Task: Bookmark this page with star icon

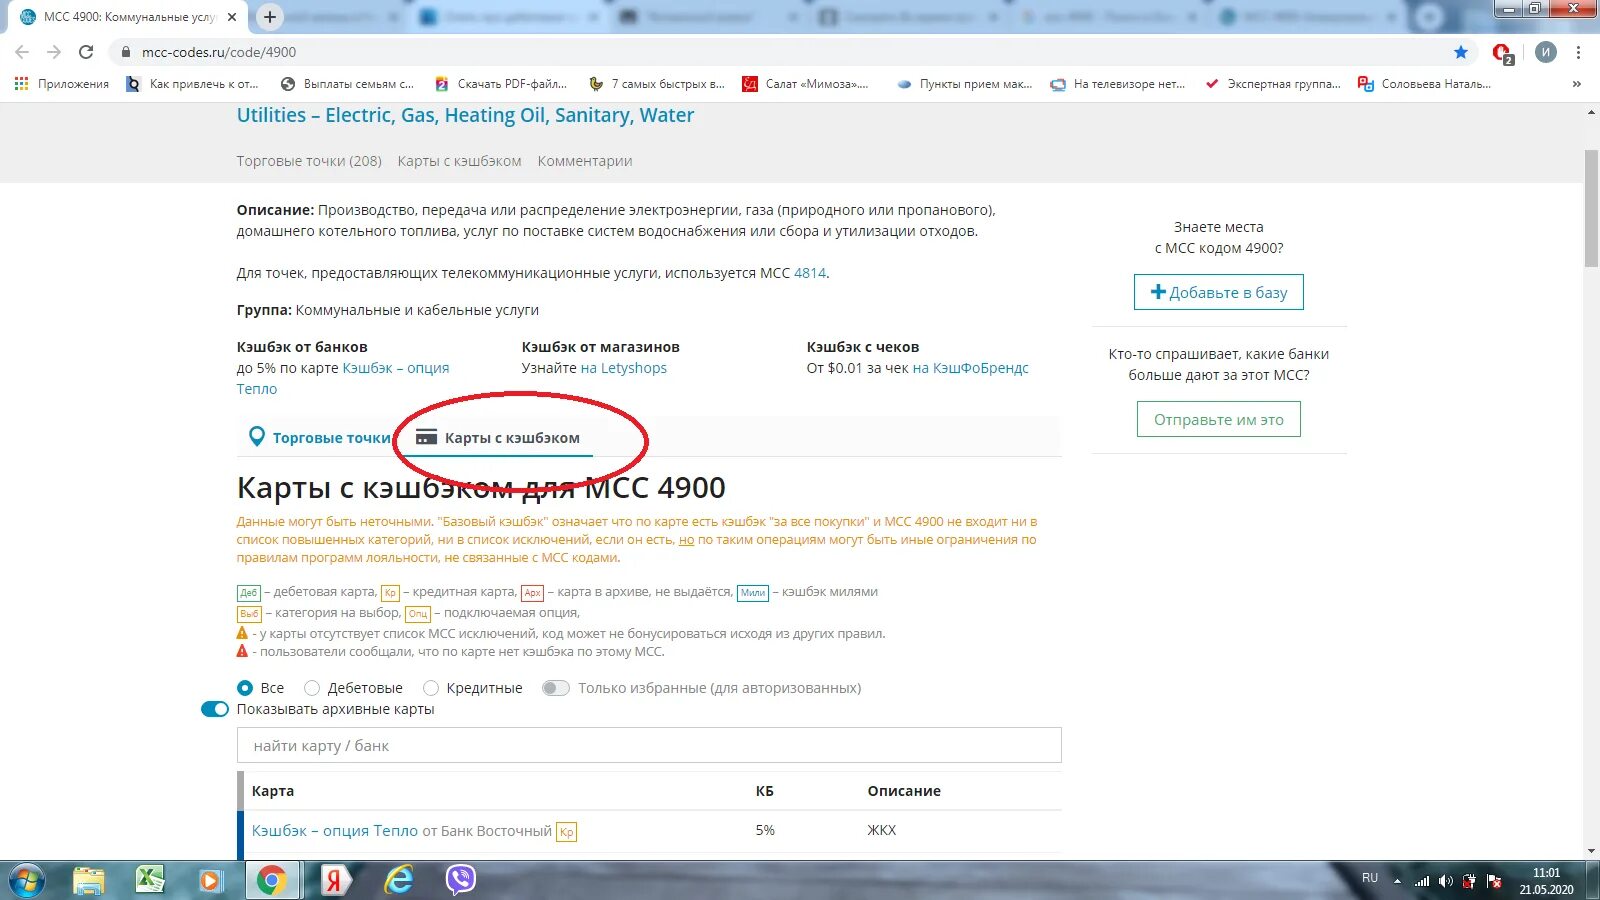Action: 1461,52
